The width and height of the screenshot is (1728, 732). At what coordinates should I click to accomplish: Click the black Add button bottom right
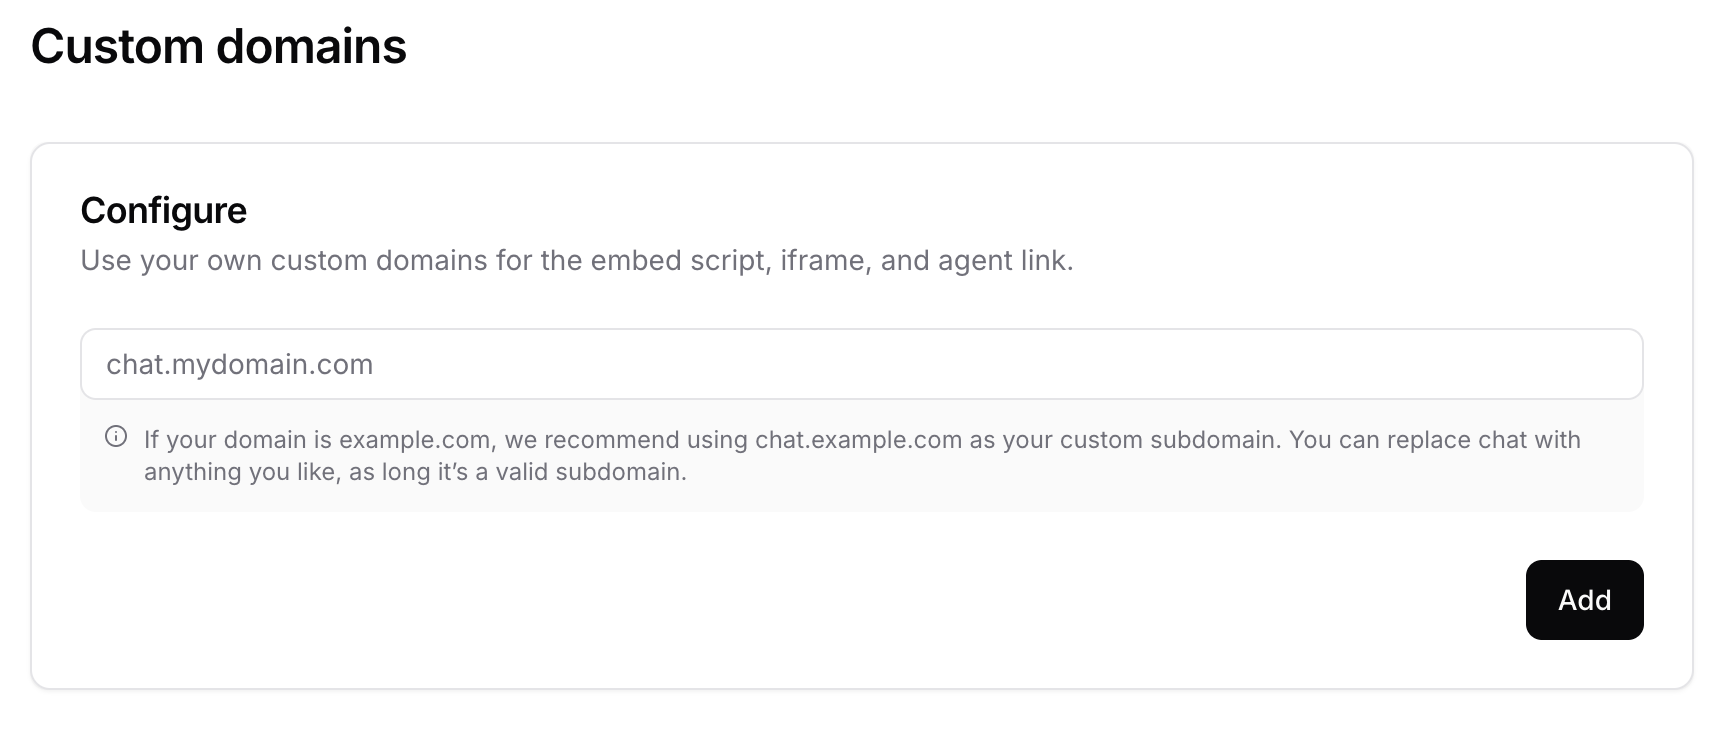pyautogui.click(x=1584, y=599)
